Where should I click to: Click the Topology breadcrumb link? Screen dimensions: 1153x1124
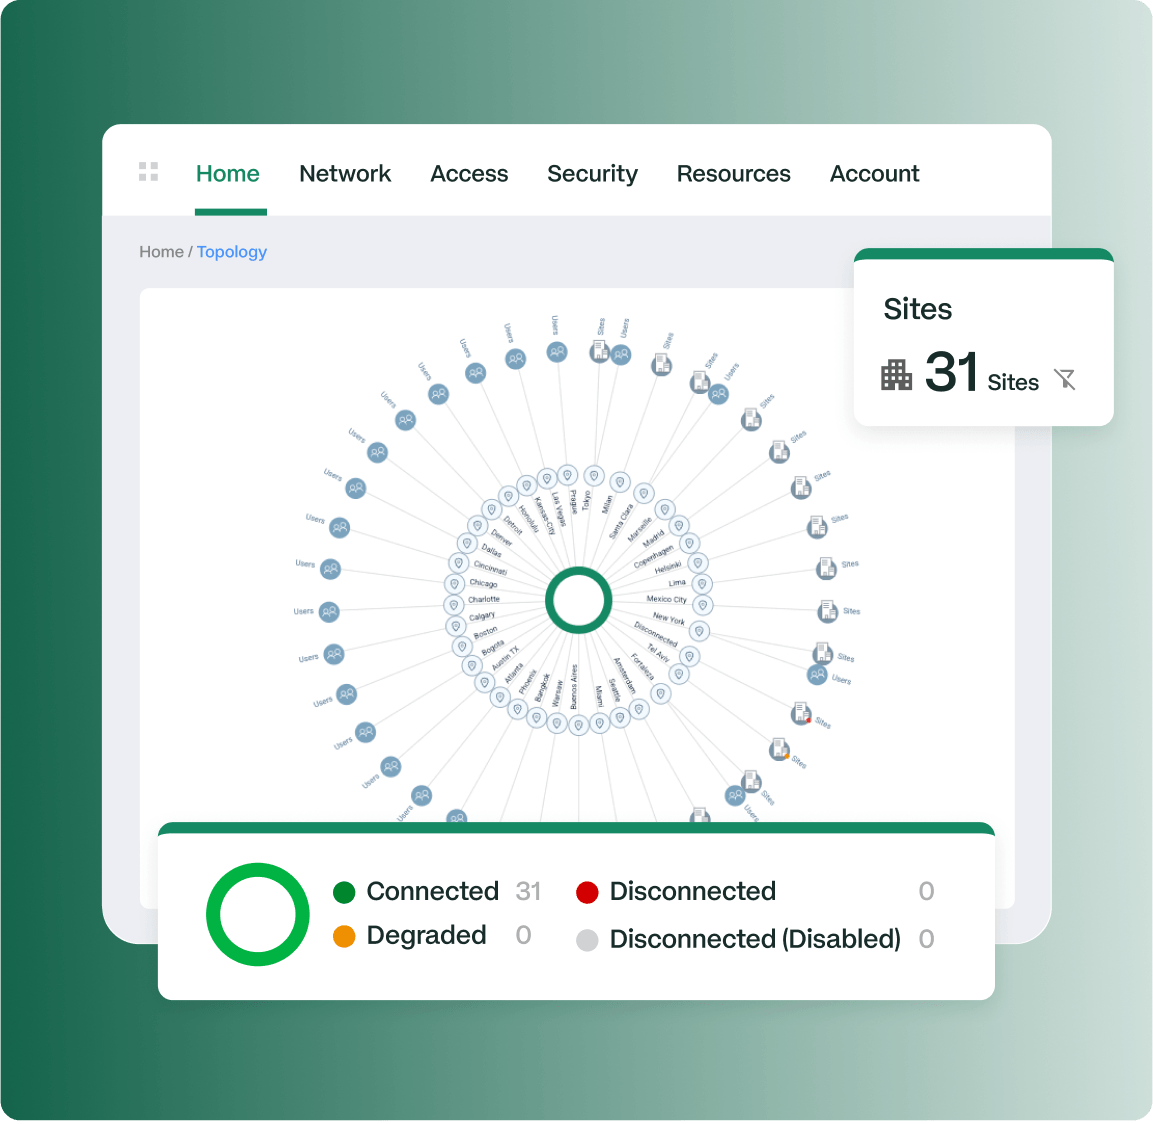tap(232, 252)
